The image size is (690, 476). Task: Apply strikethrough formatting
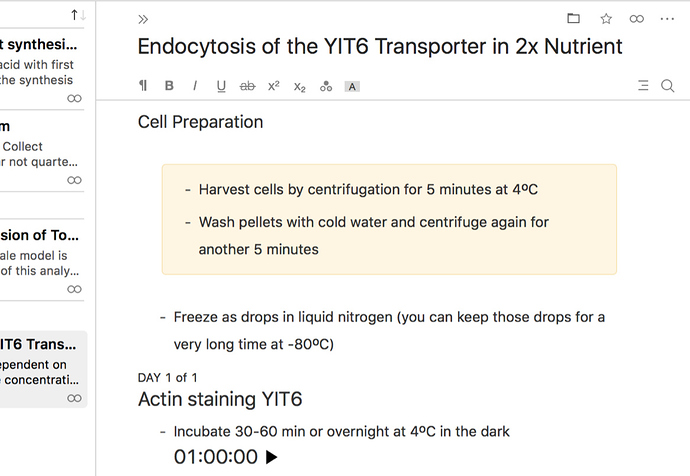click(x=247, y=86)
